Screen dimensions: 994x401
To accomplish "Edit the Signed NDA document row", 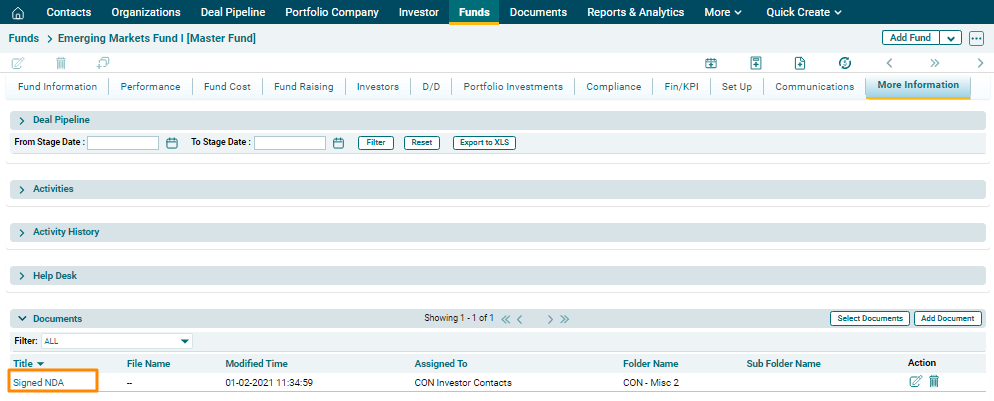I will coord(915,381).
